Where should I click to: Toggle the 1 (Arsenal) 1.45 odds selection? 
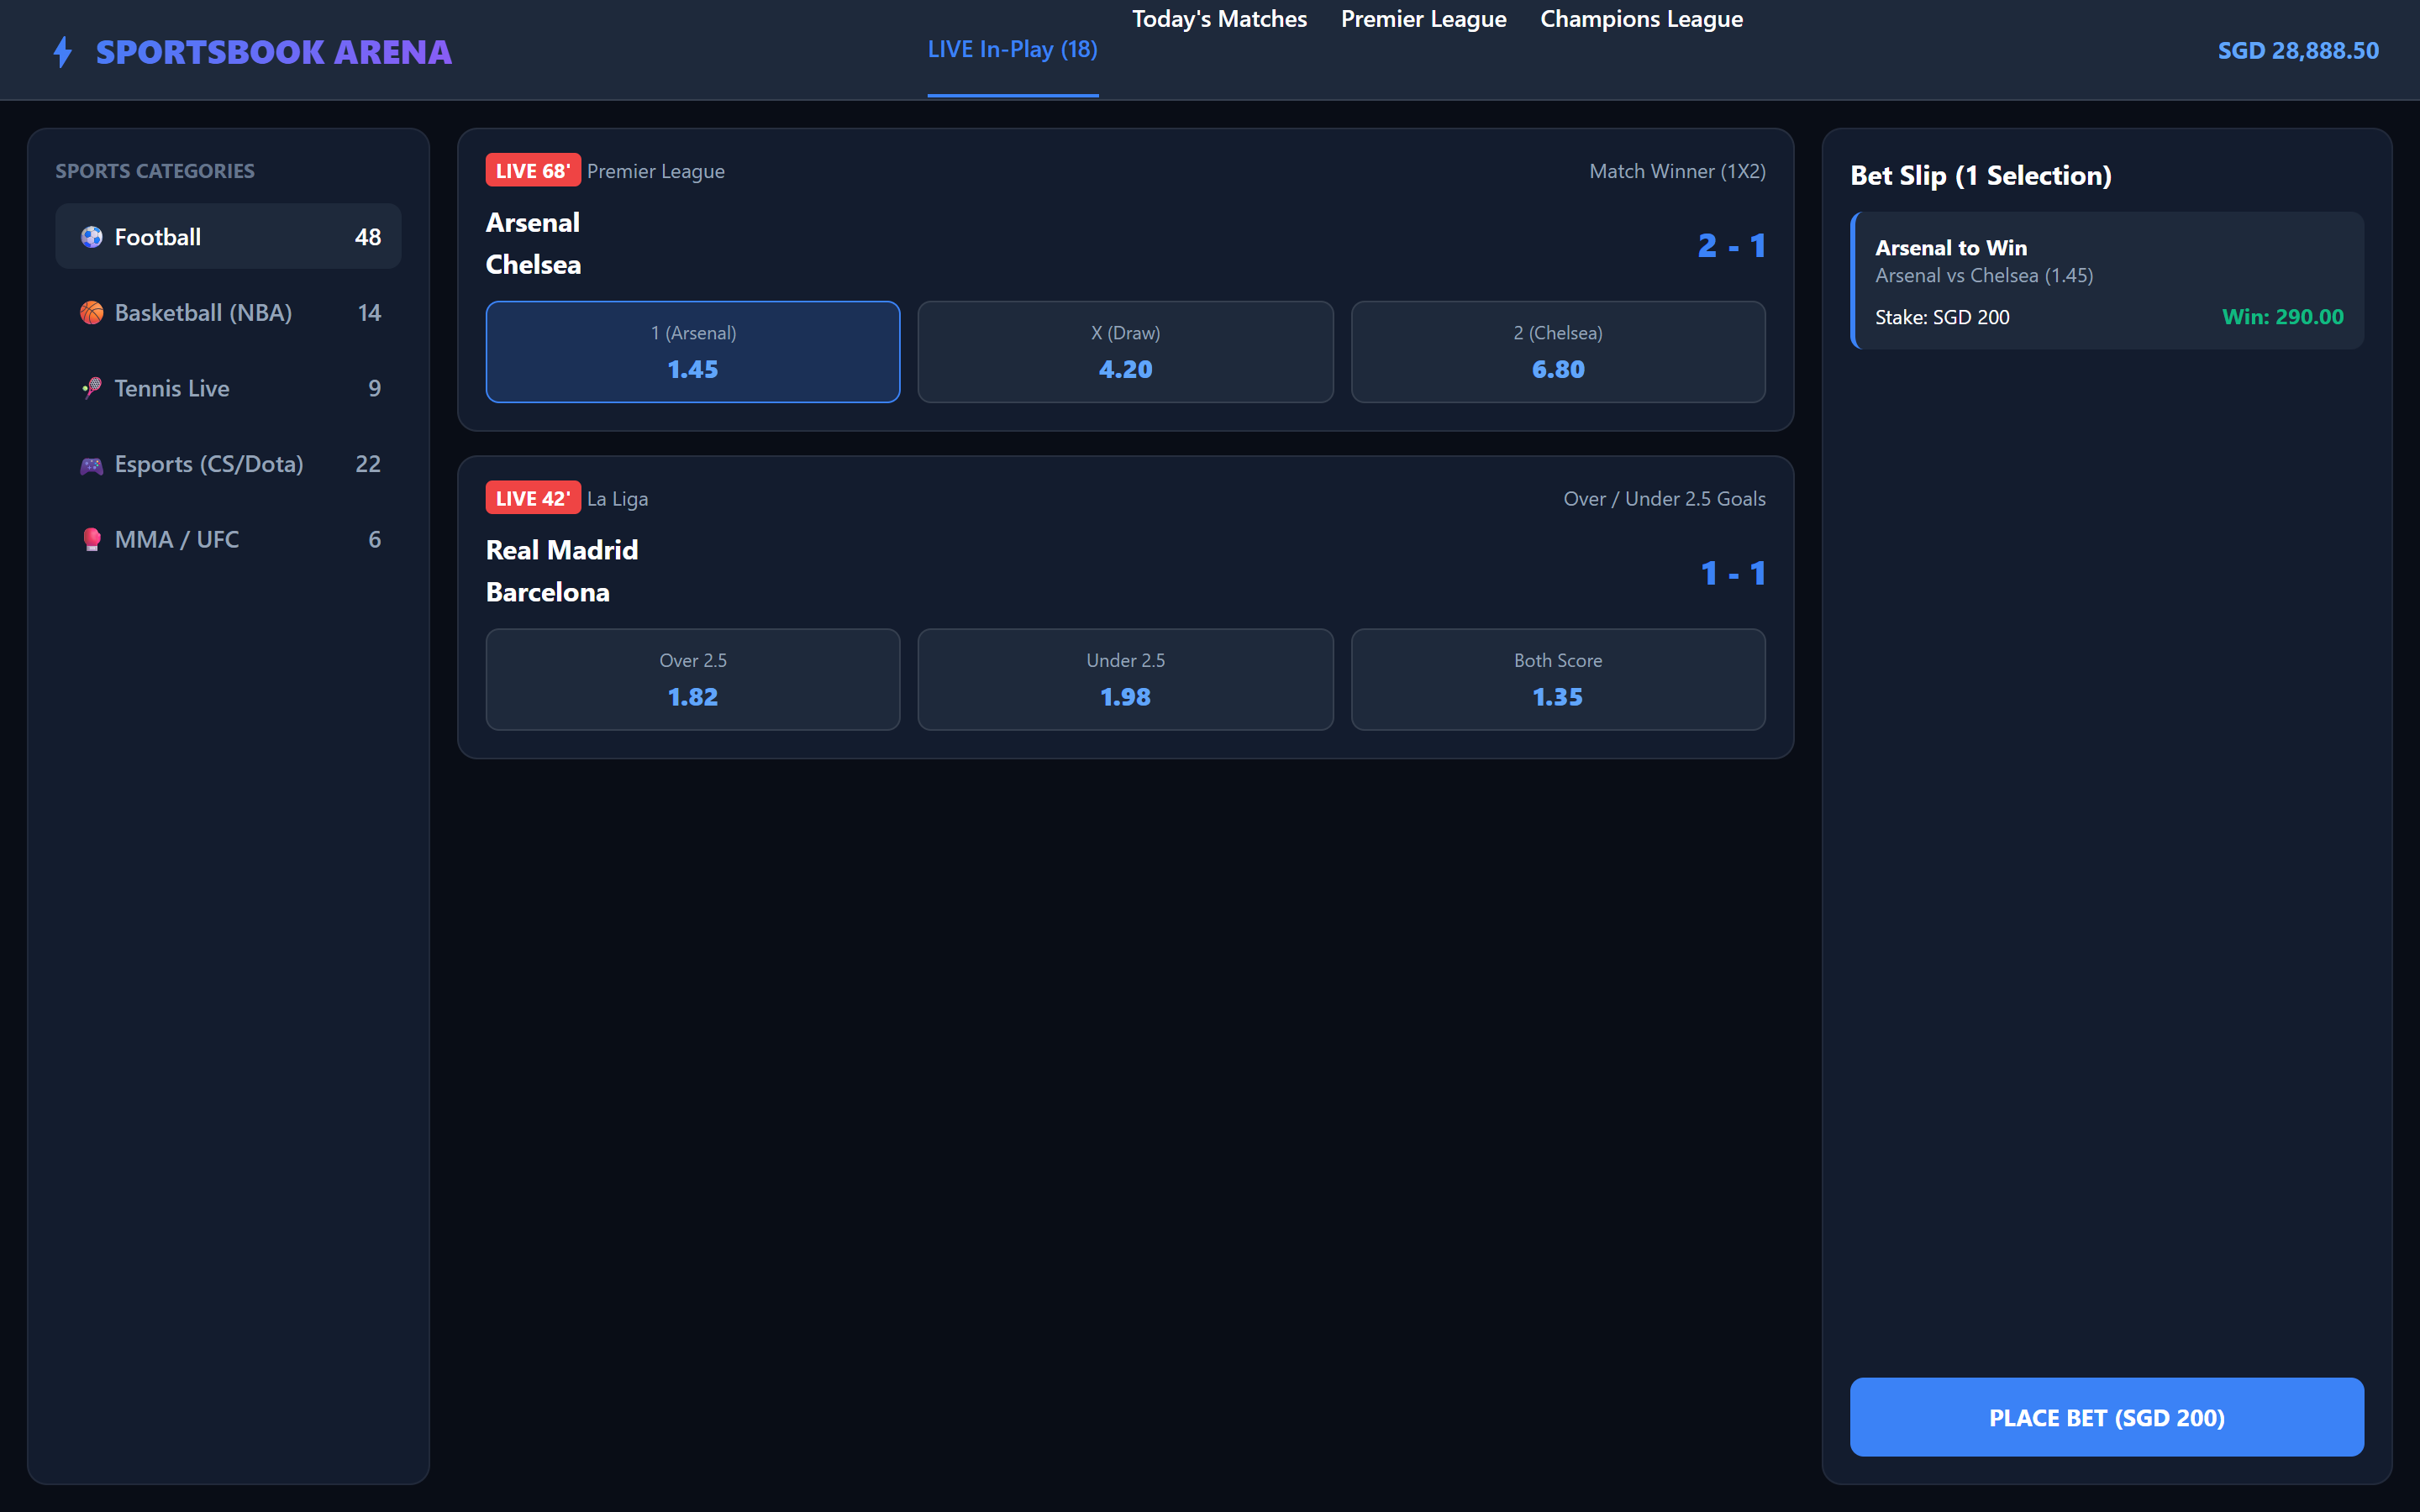pos(693,352)
